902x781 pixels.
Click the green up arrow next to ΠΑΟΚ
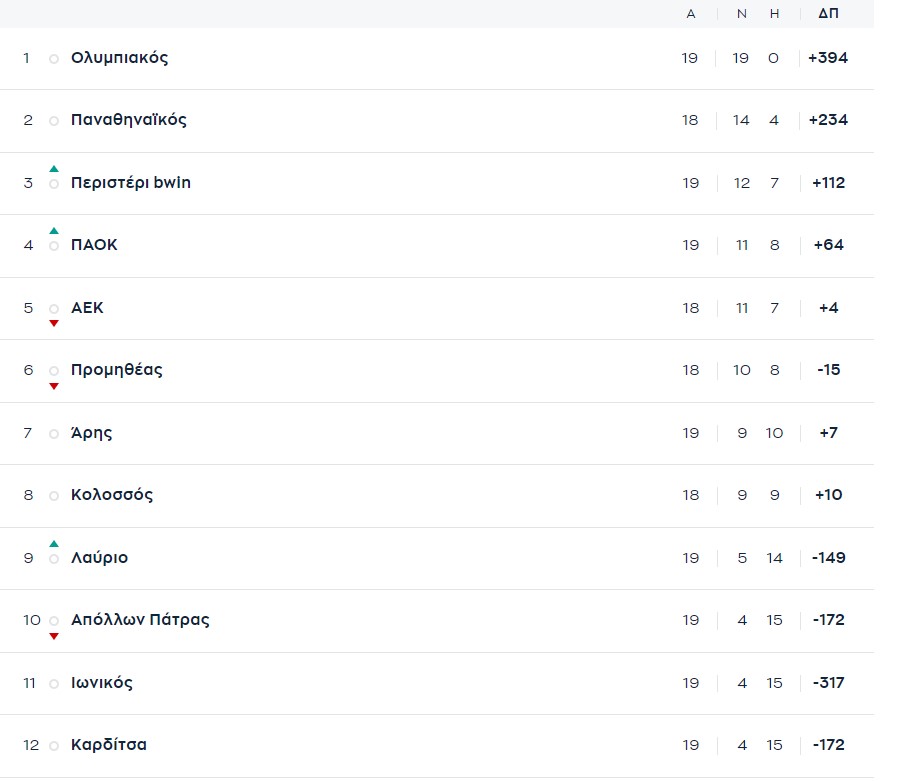click(54, 231)
